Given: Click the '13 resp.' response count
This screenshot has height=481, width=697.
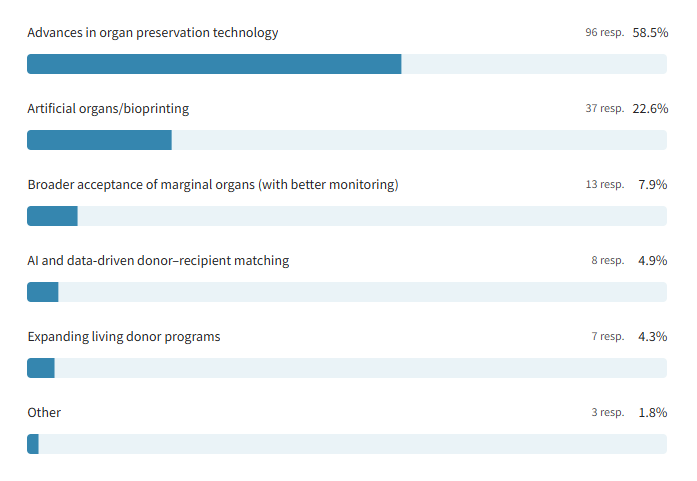Looking at the screenshot, I should pyautogui.click(x=605, y=185).
